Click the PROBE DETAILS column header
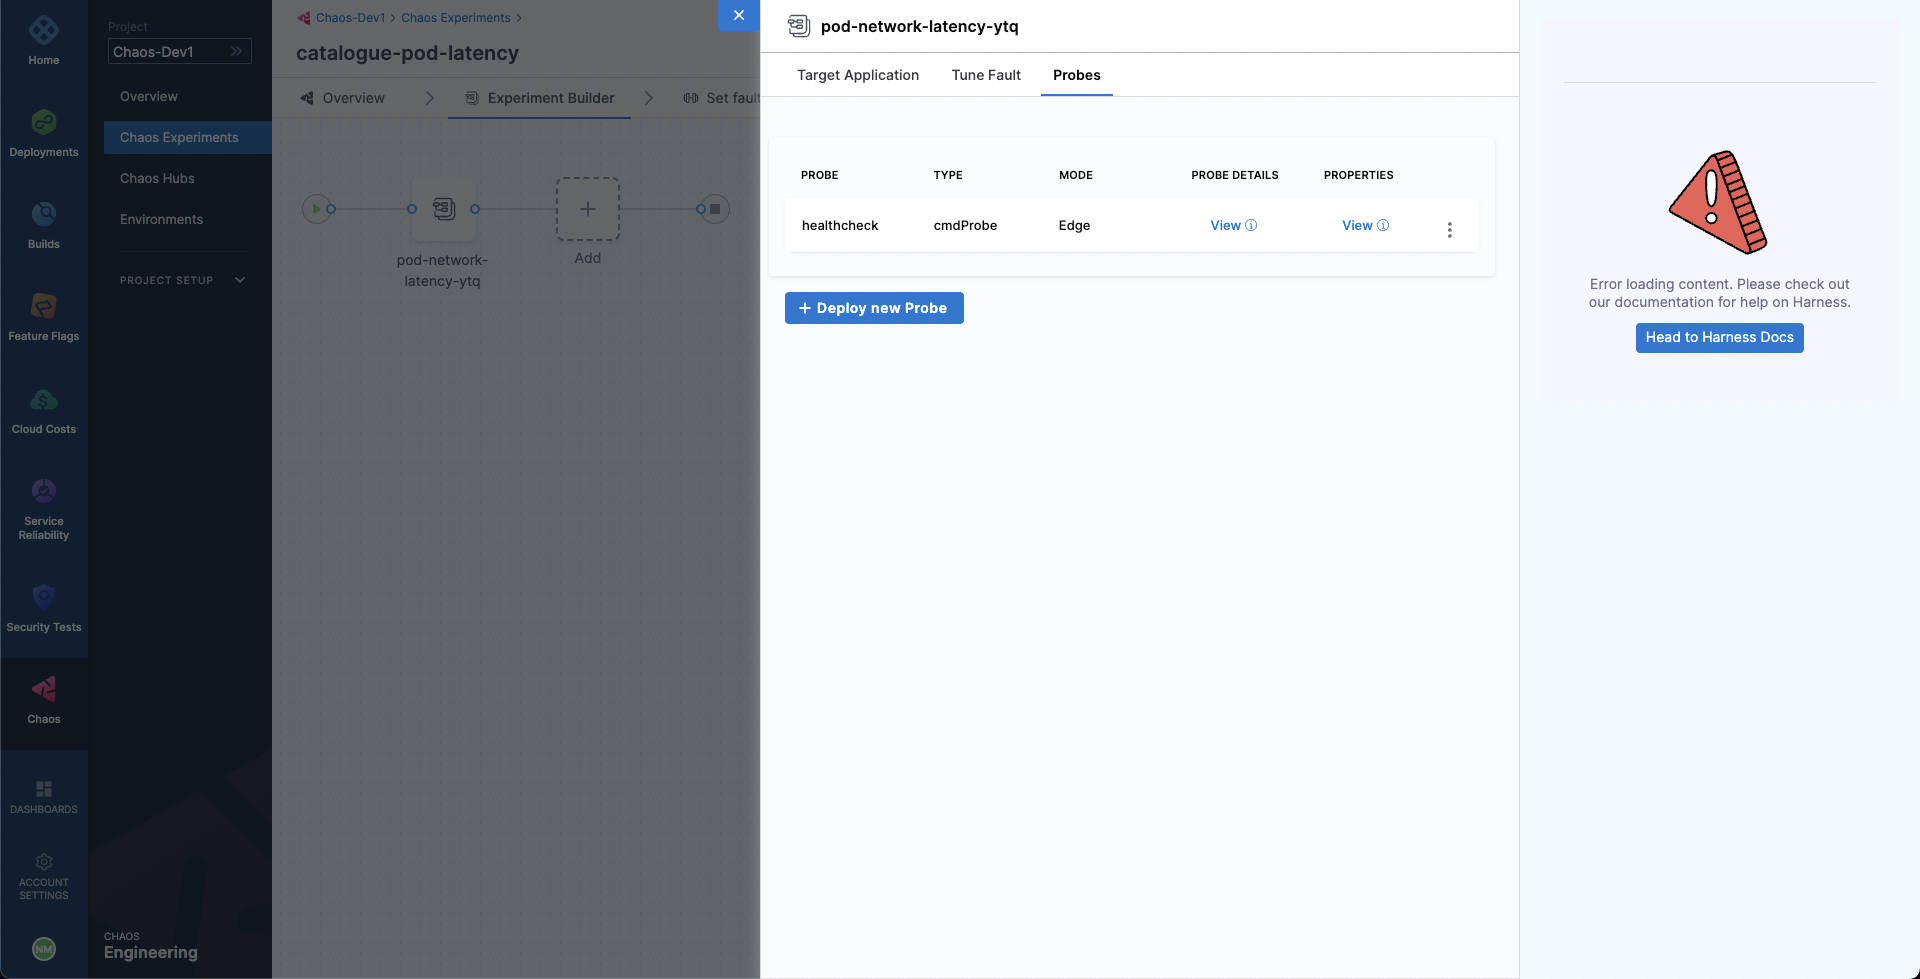 pyautogui.click(x=1234, y=175)
